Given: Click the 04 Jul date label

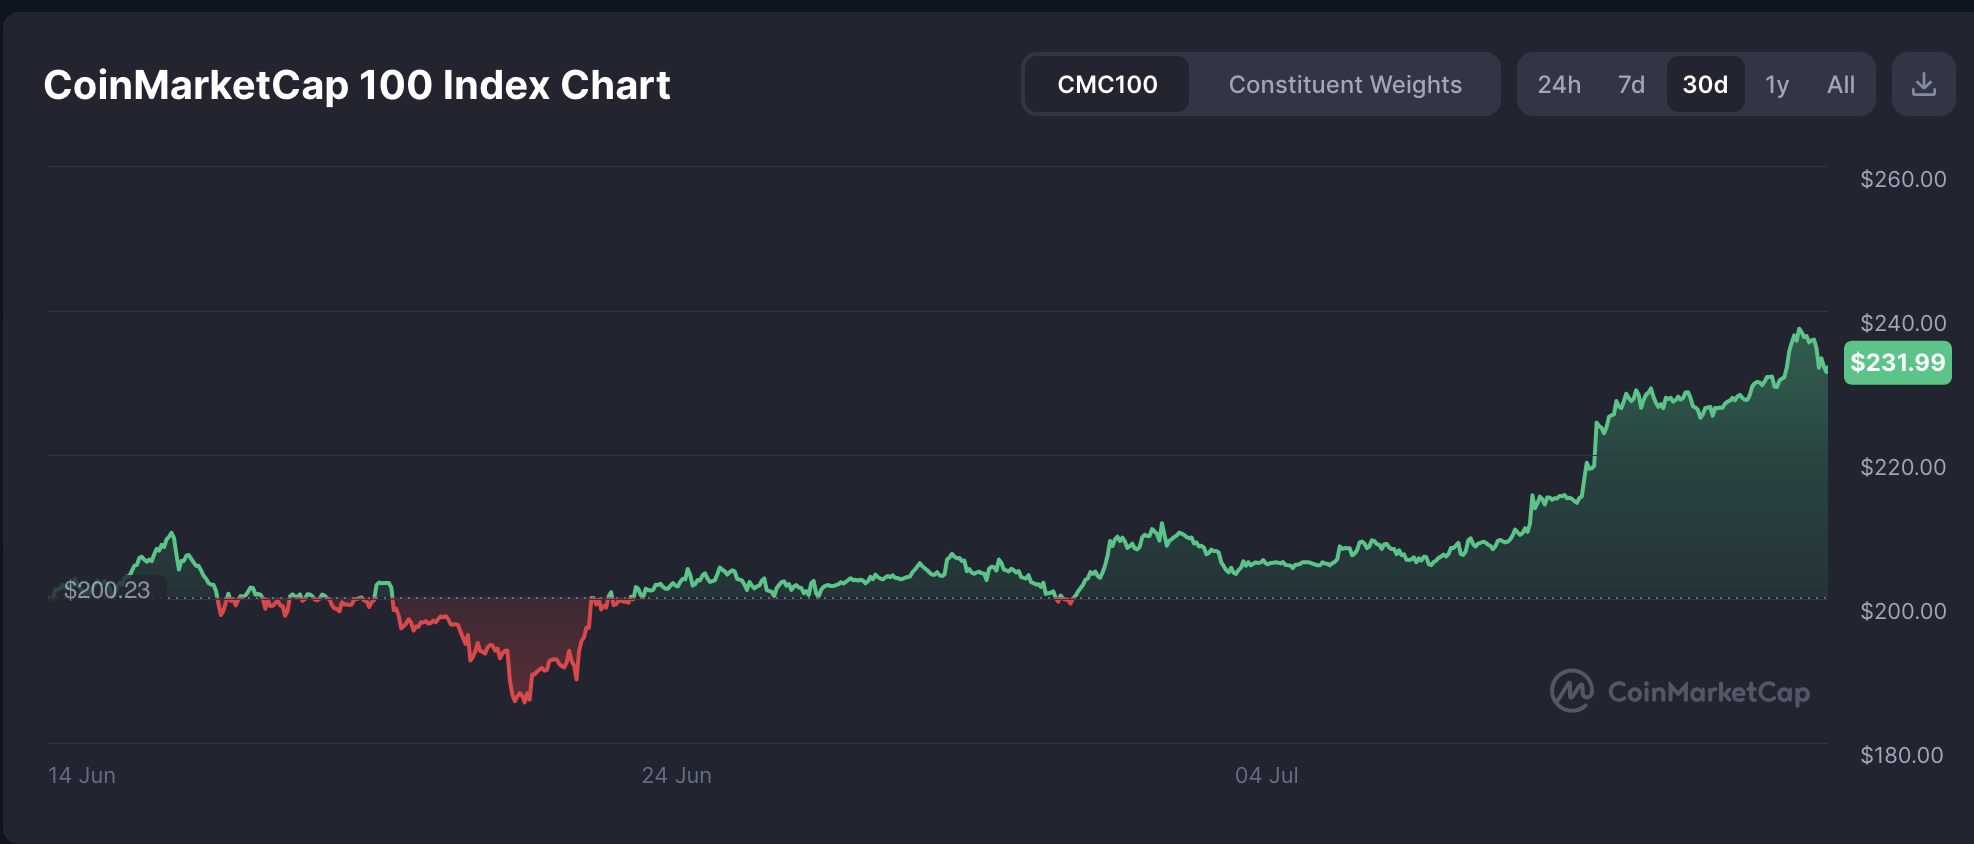Looking at the screenshot, I should click(1267, 775).
